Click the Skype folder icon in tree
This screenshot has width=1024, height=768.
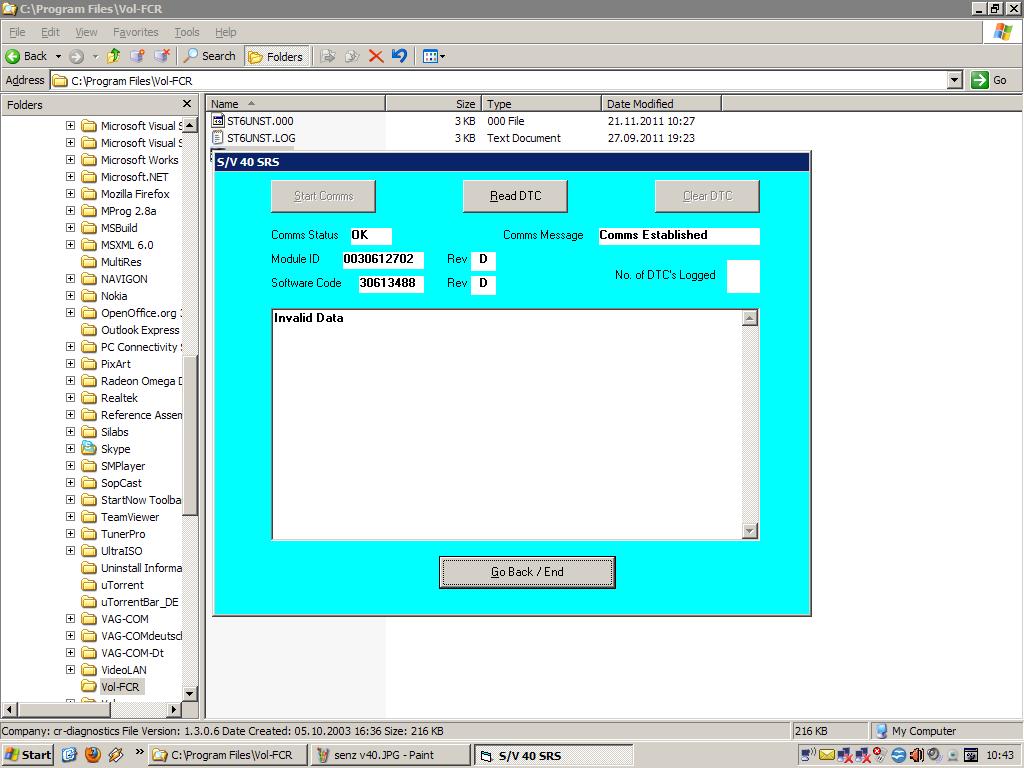(89, 449)
